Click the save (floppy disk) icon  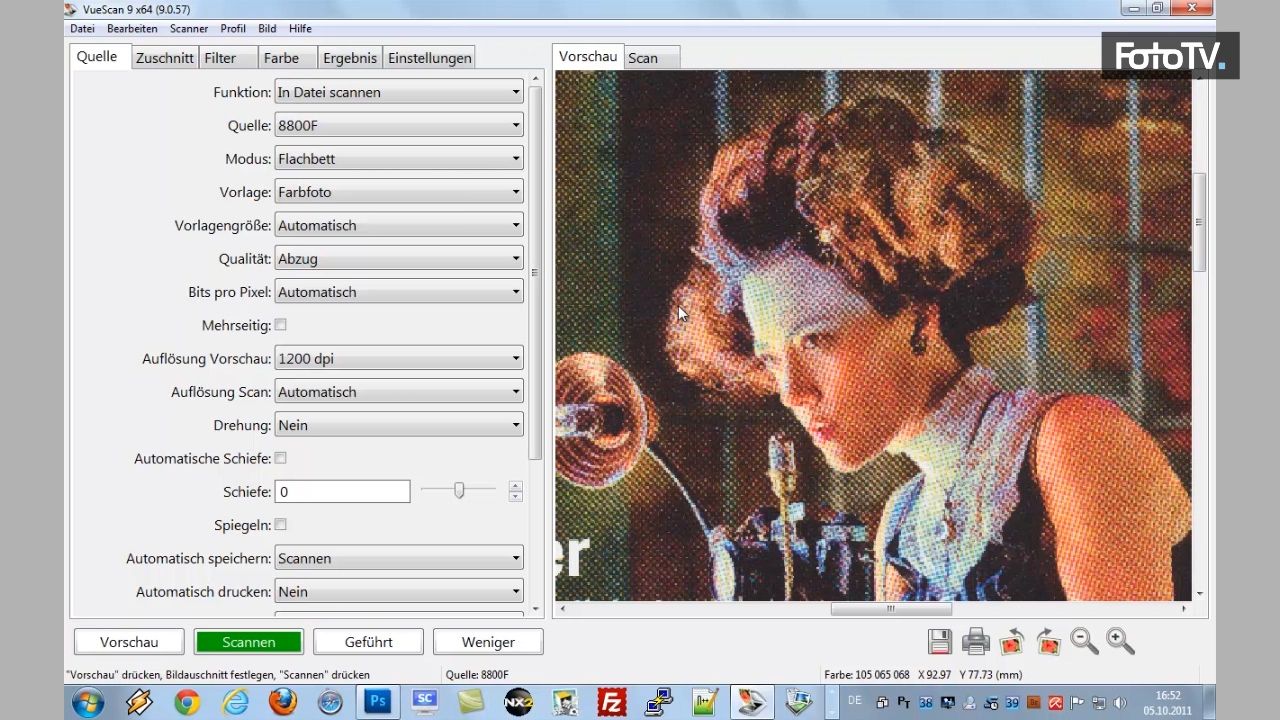(940, 641)
